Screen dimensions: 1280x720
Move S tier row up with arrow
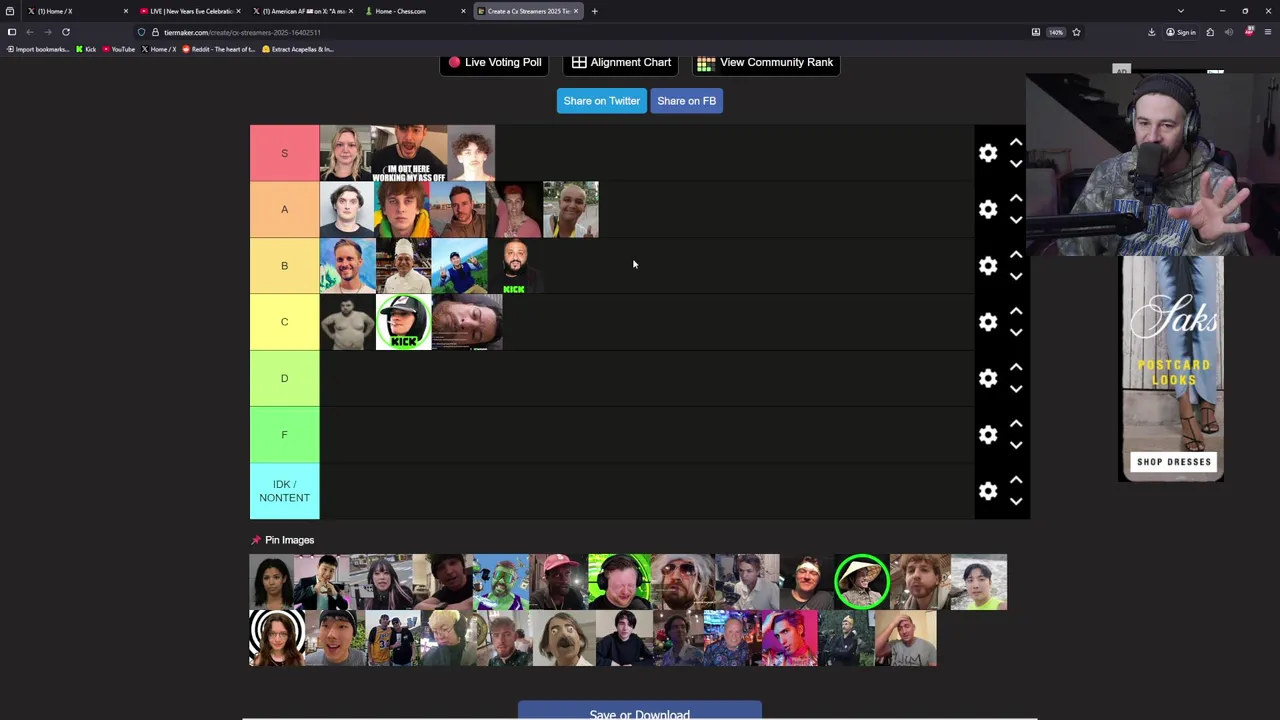(1016, 142)
